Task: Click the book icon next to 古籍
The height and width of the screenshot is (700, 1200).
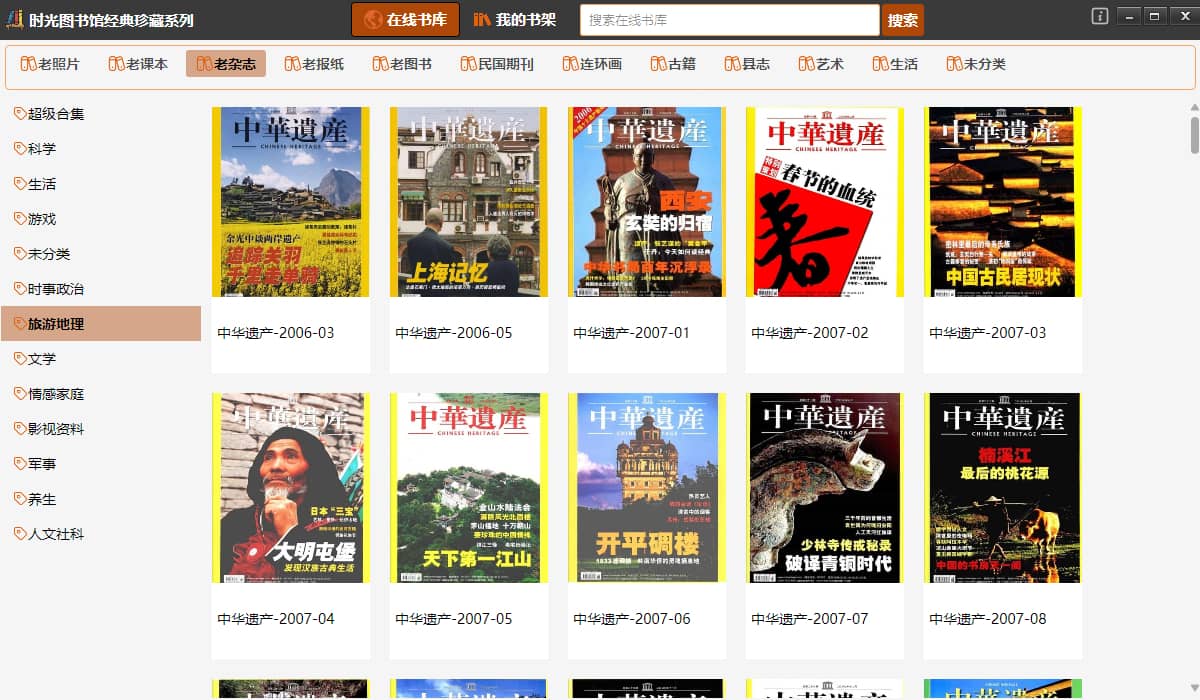Action: [658, 64]
